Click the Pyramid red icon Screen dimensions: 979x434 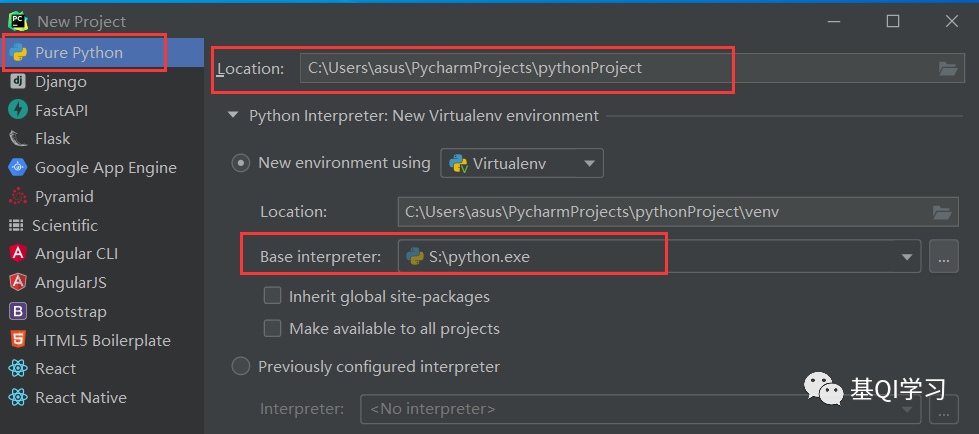point(18,197)
